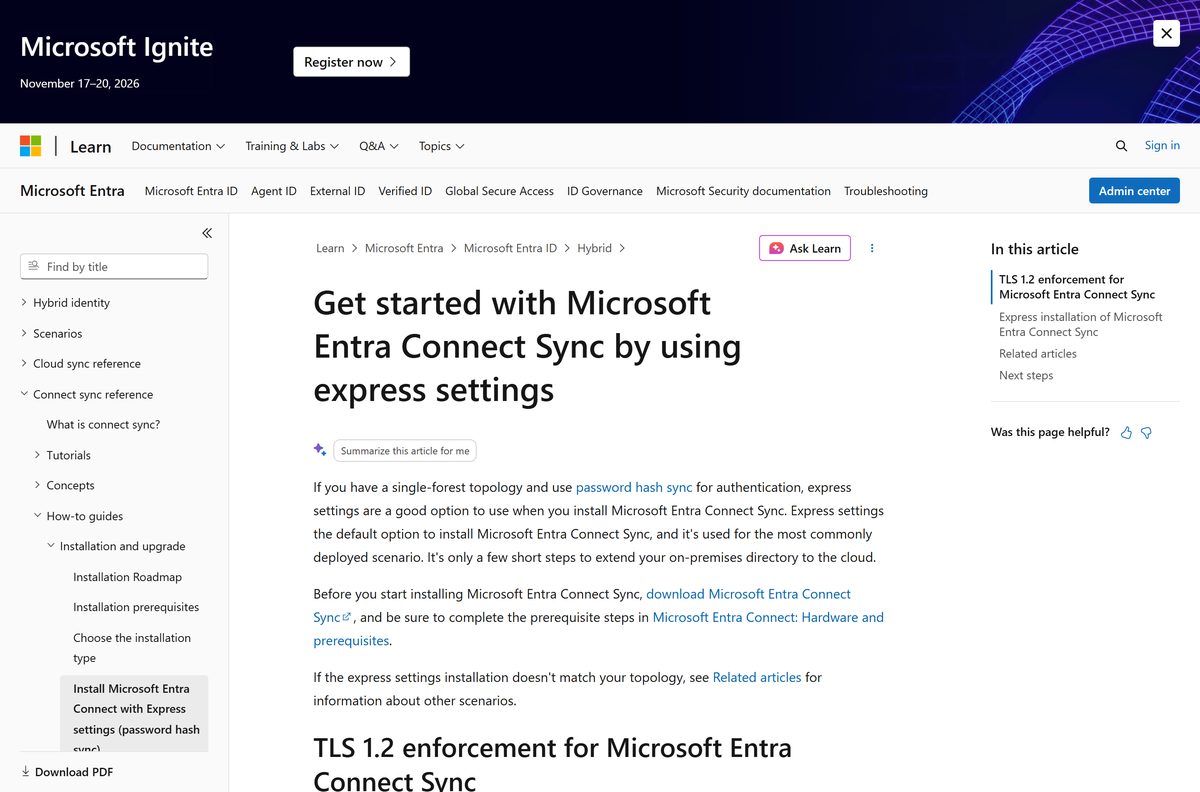Viewport: 1200px width, 792px height.
Task: Open the Ask Learn assistant
Action: tap(805, 248)
